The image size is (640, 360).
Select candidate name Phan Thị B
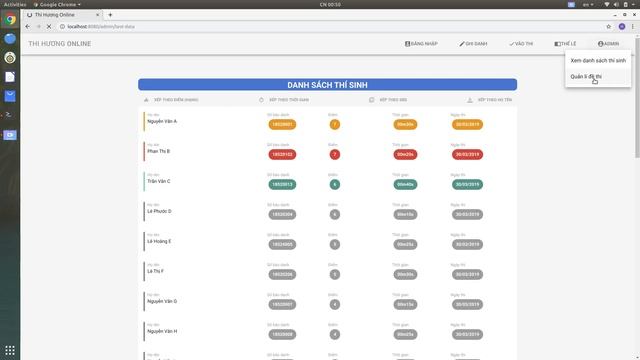click(x=158, y=151)
